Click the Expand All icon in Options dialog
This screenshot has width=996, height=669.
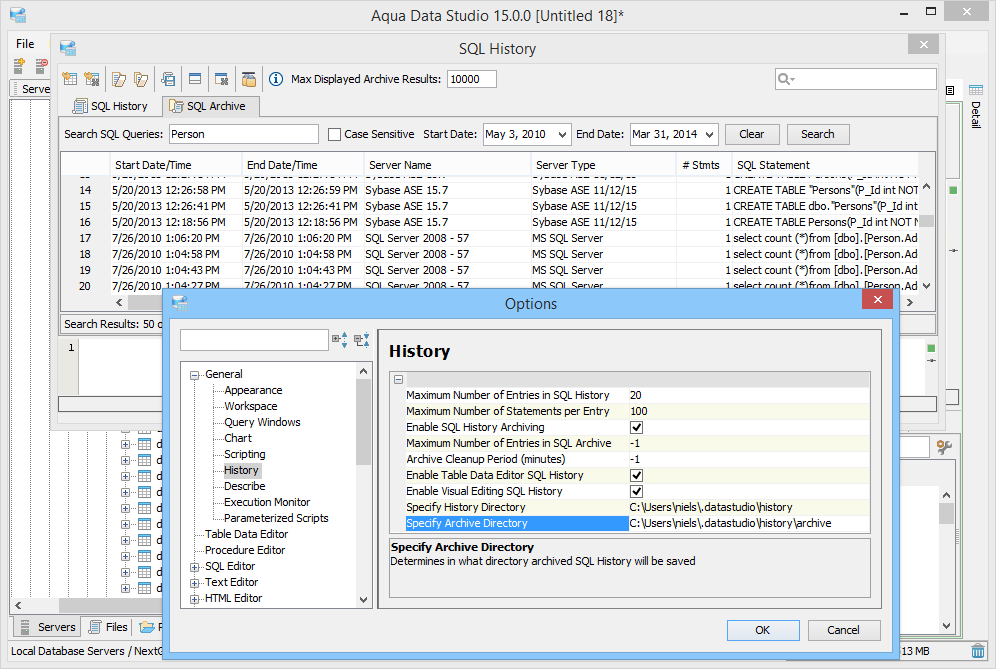340,340
